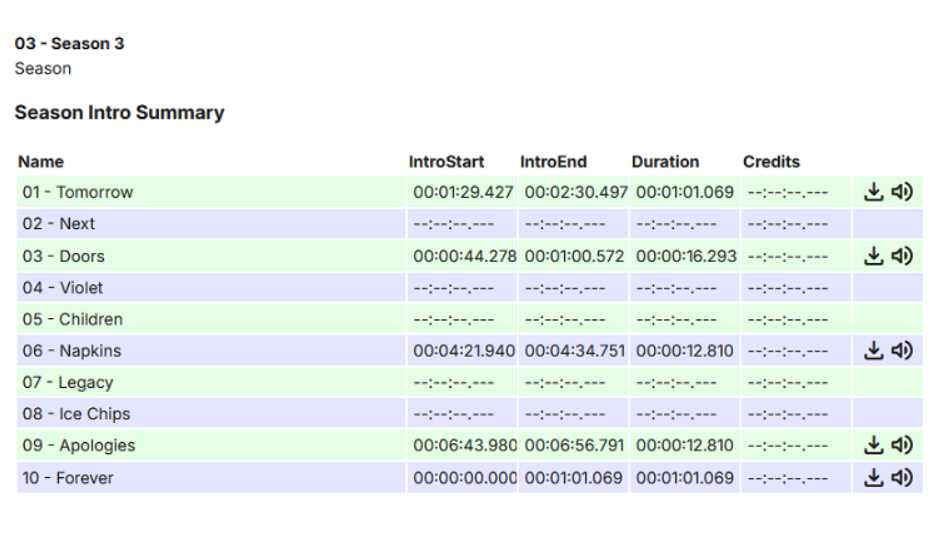Click the IntroStart column header

[446, 162]
